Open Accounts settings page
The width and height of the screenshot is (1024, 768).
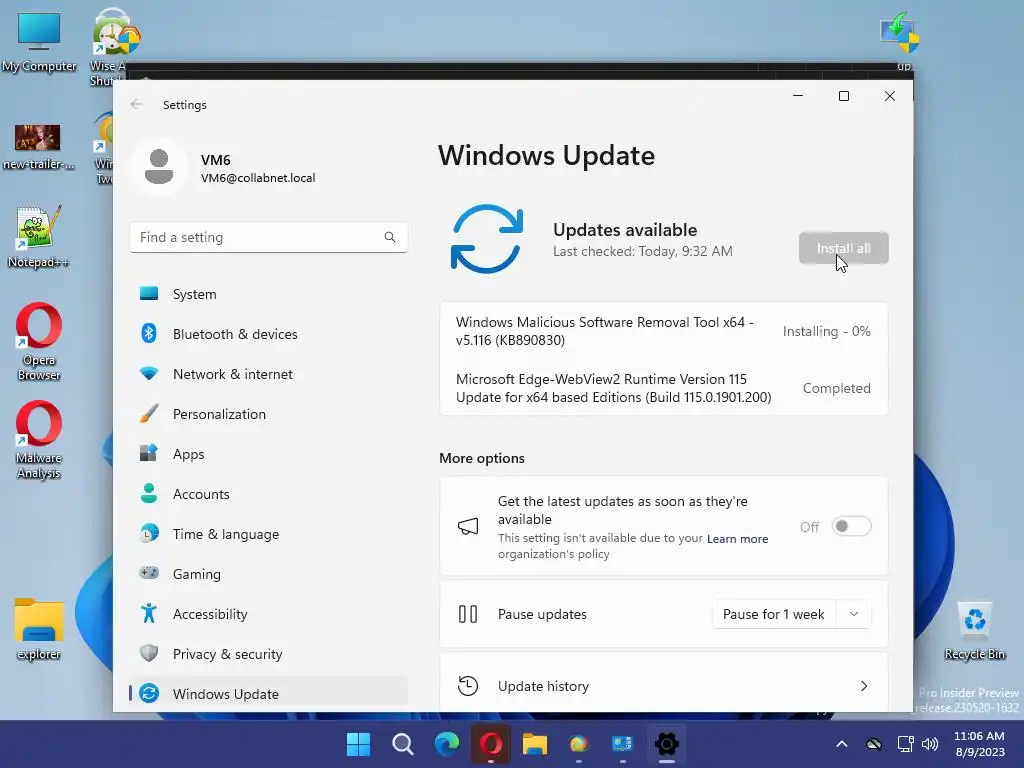[268, 494]
